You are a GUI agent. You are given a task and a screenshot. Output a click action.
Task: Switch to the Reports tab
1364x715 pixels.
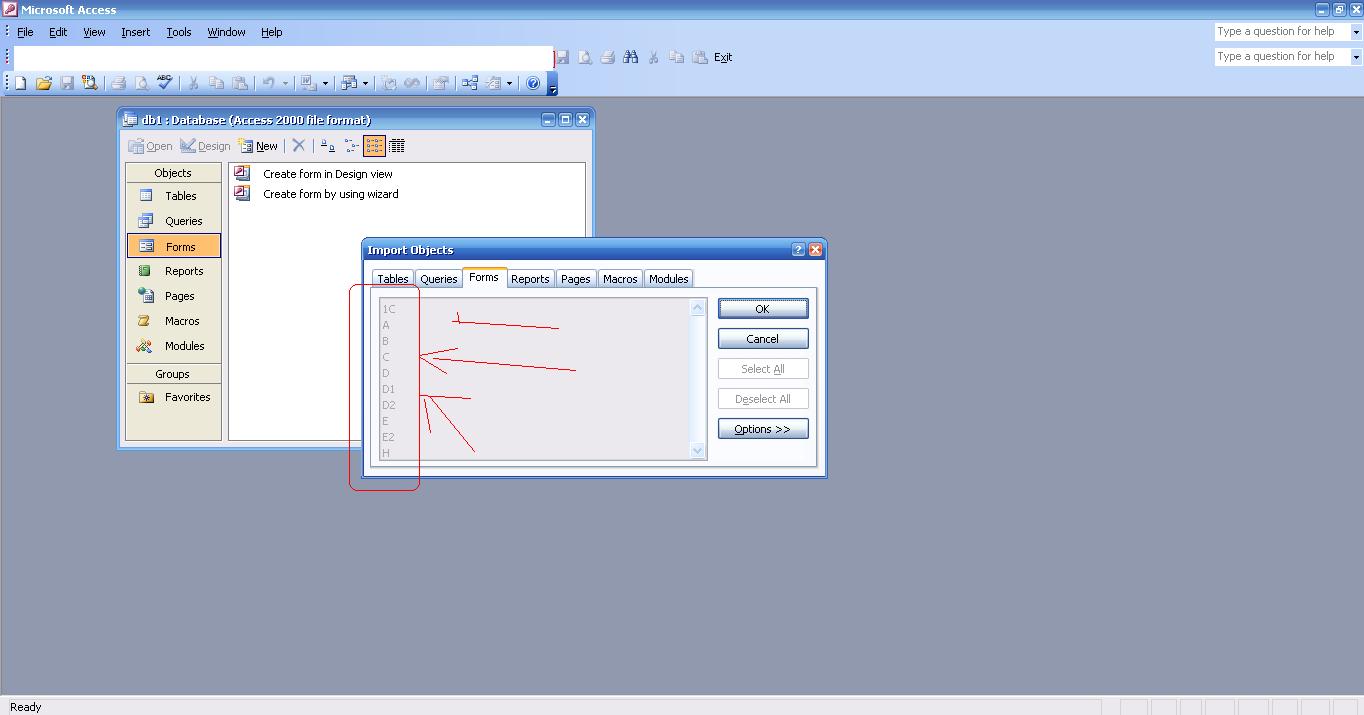coord(530,279)
